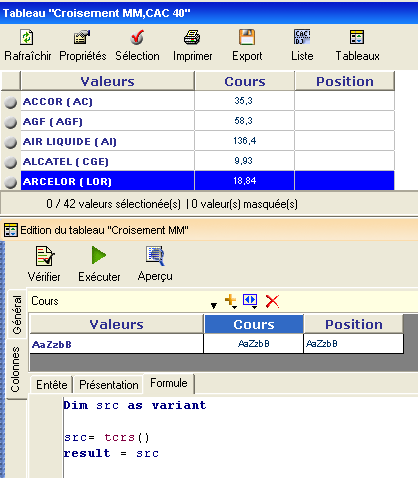Click the Sélection checkmark icon

(137, 37)
